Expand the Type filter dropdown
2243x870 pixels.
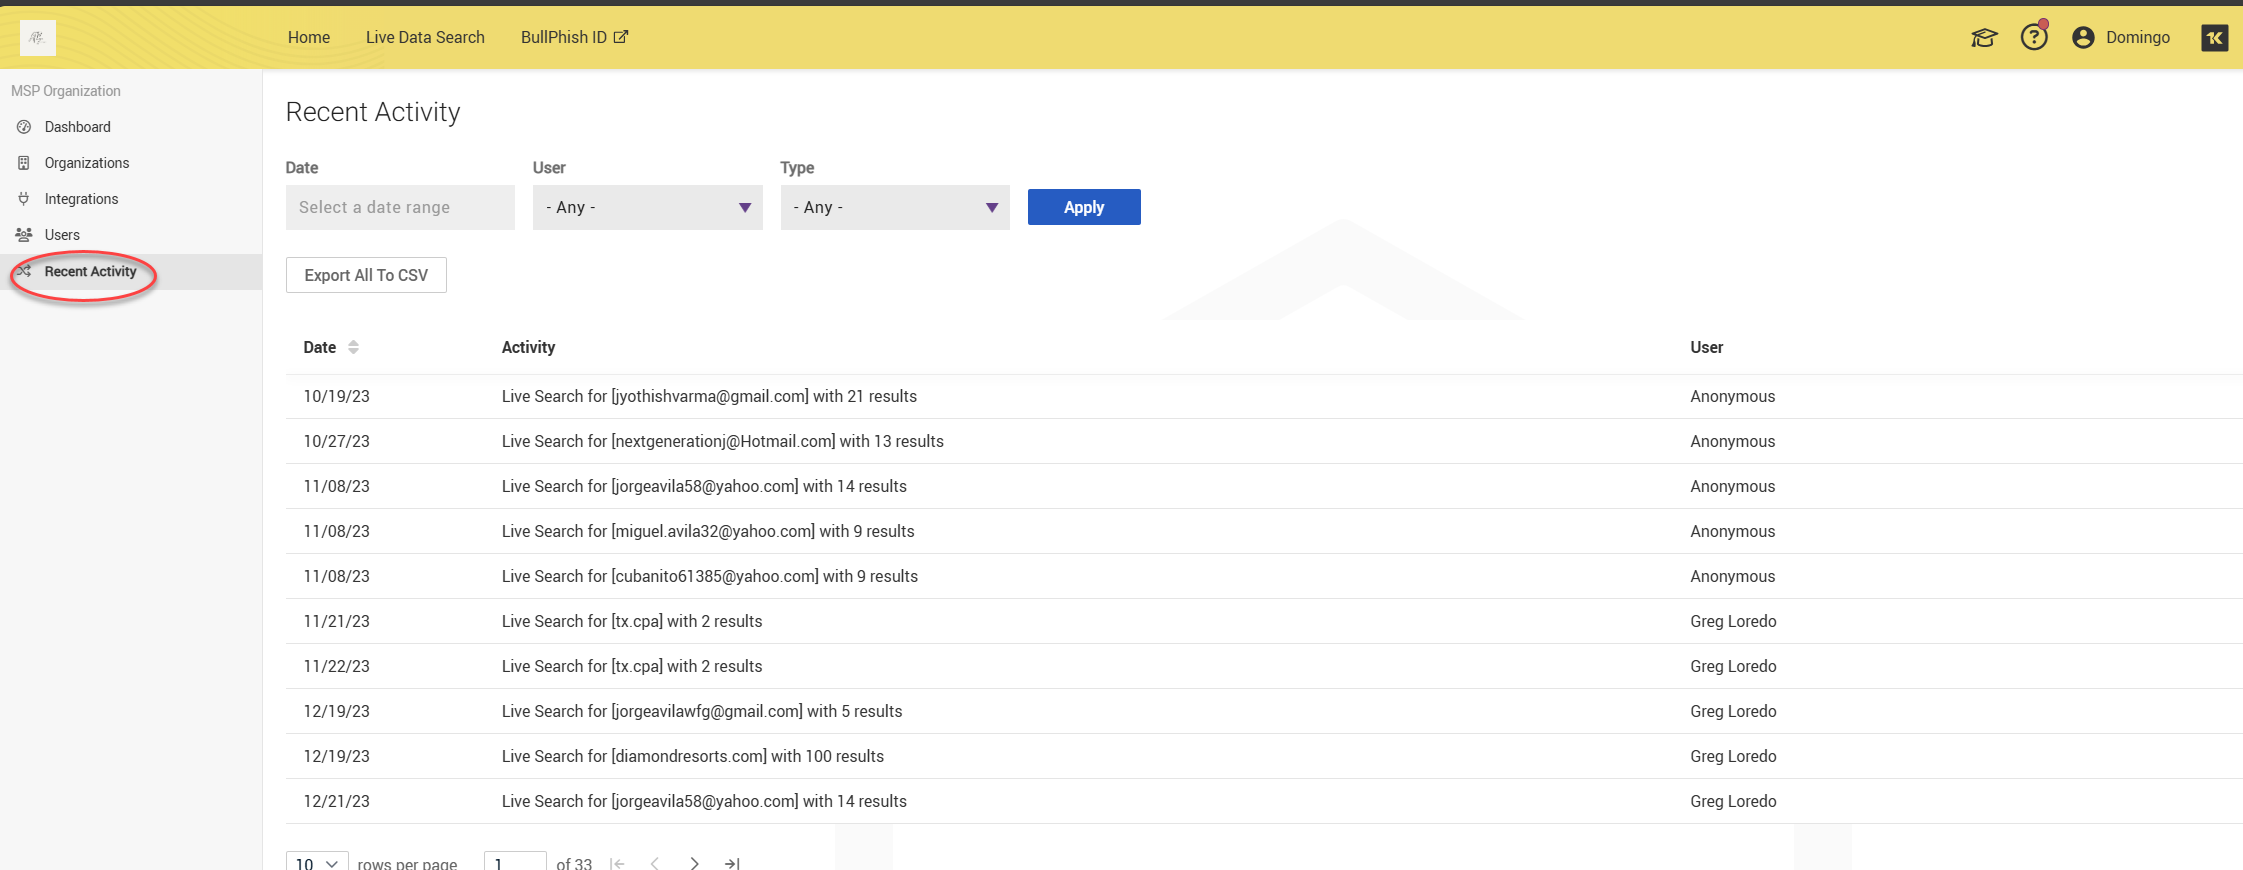[x=894, y=207]
